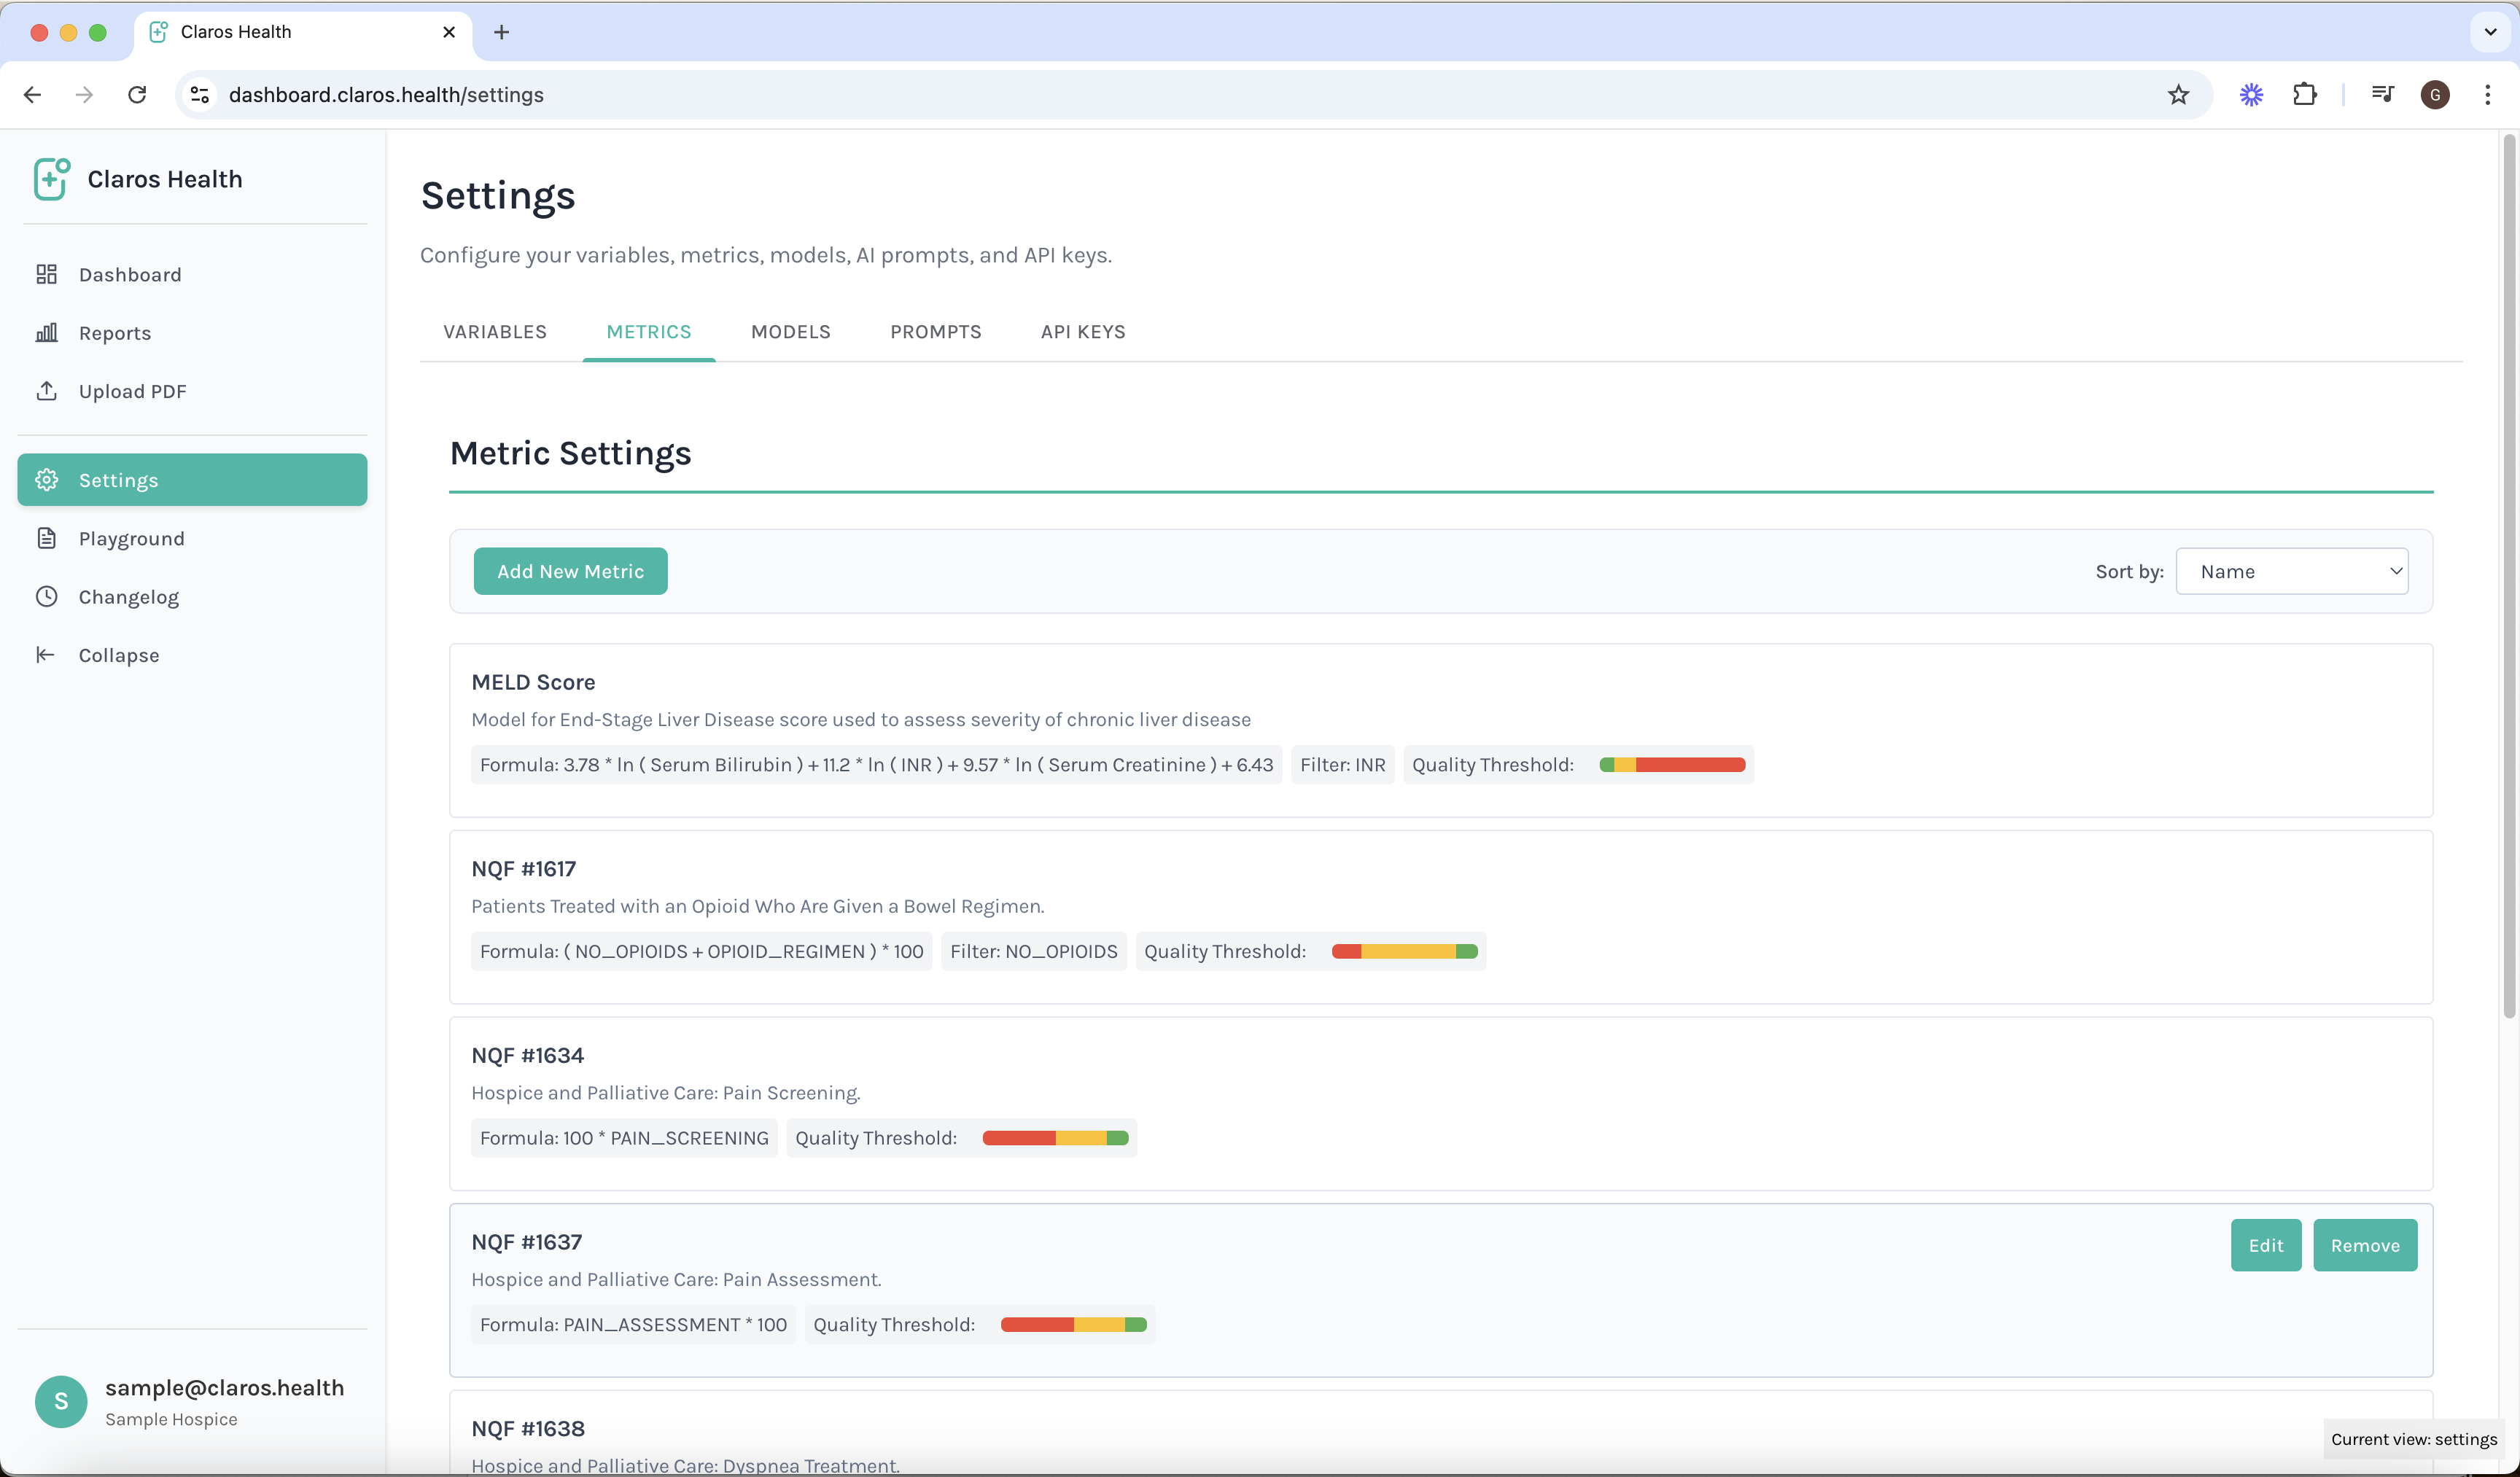Select the Reports sidebar icon

47,332
